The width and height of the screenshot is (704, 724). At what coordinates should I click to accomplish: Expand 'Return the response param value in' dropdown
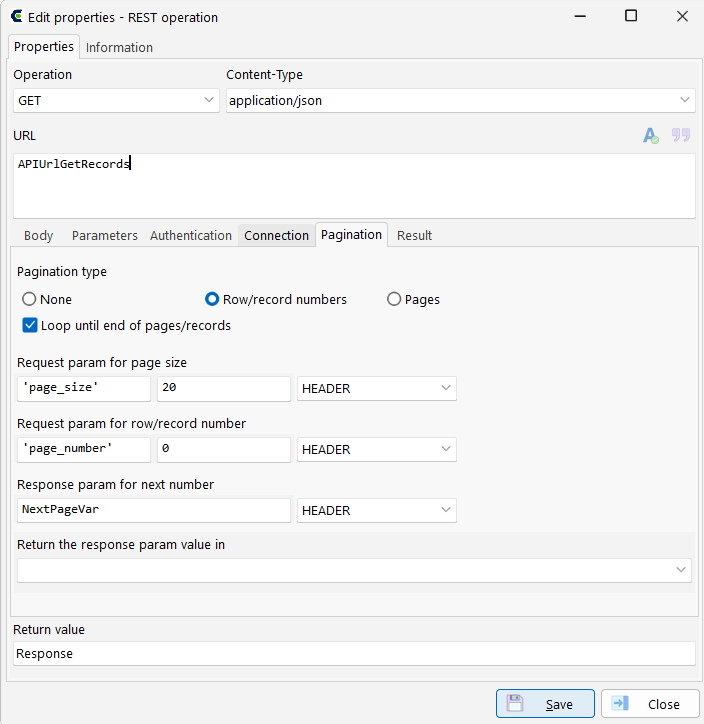pos(354,570)
